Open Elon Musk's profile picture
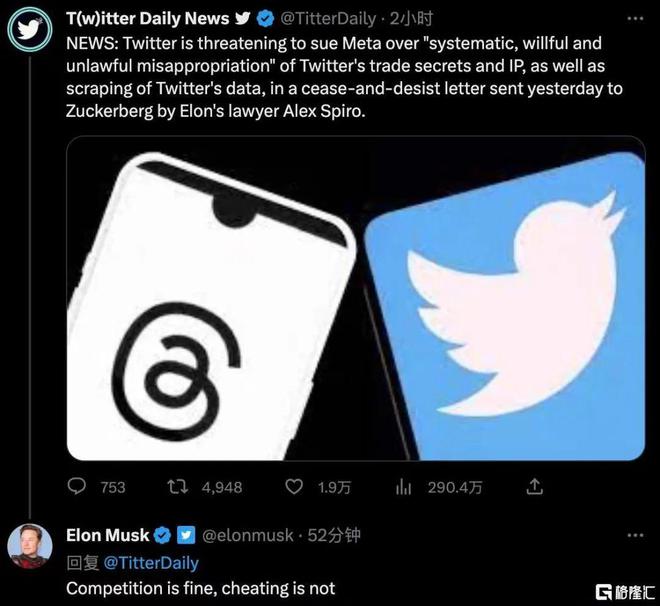660x606 pixels. click(29, 546)
